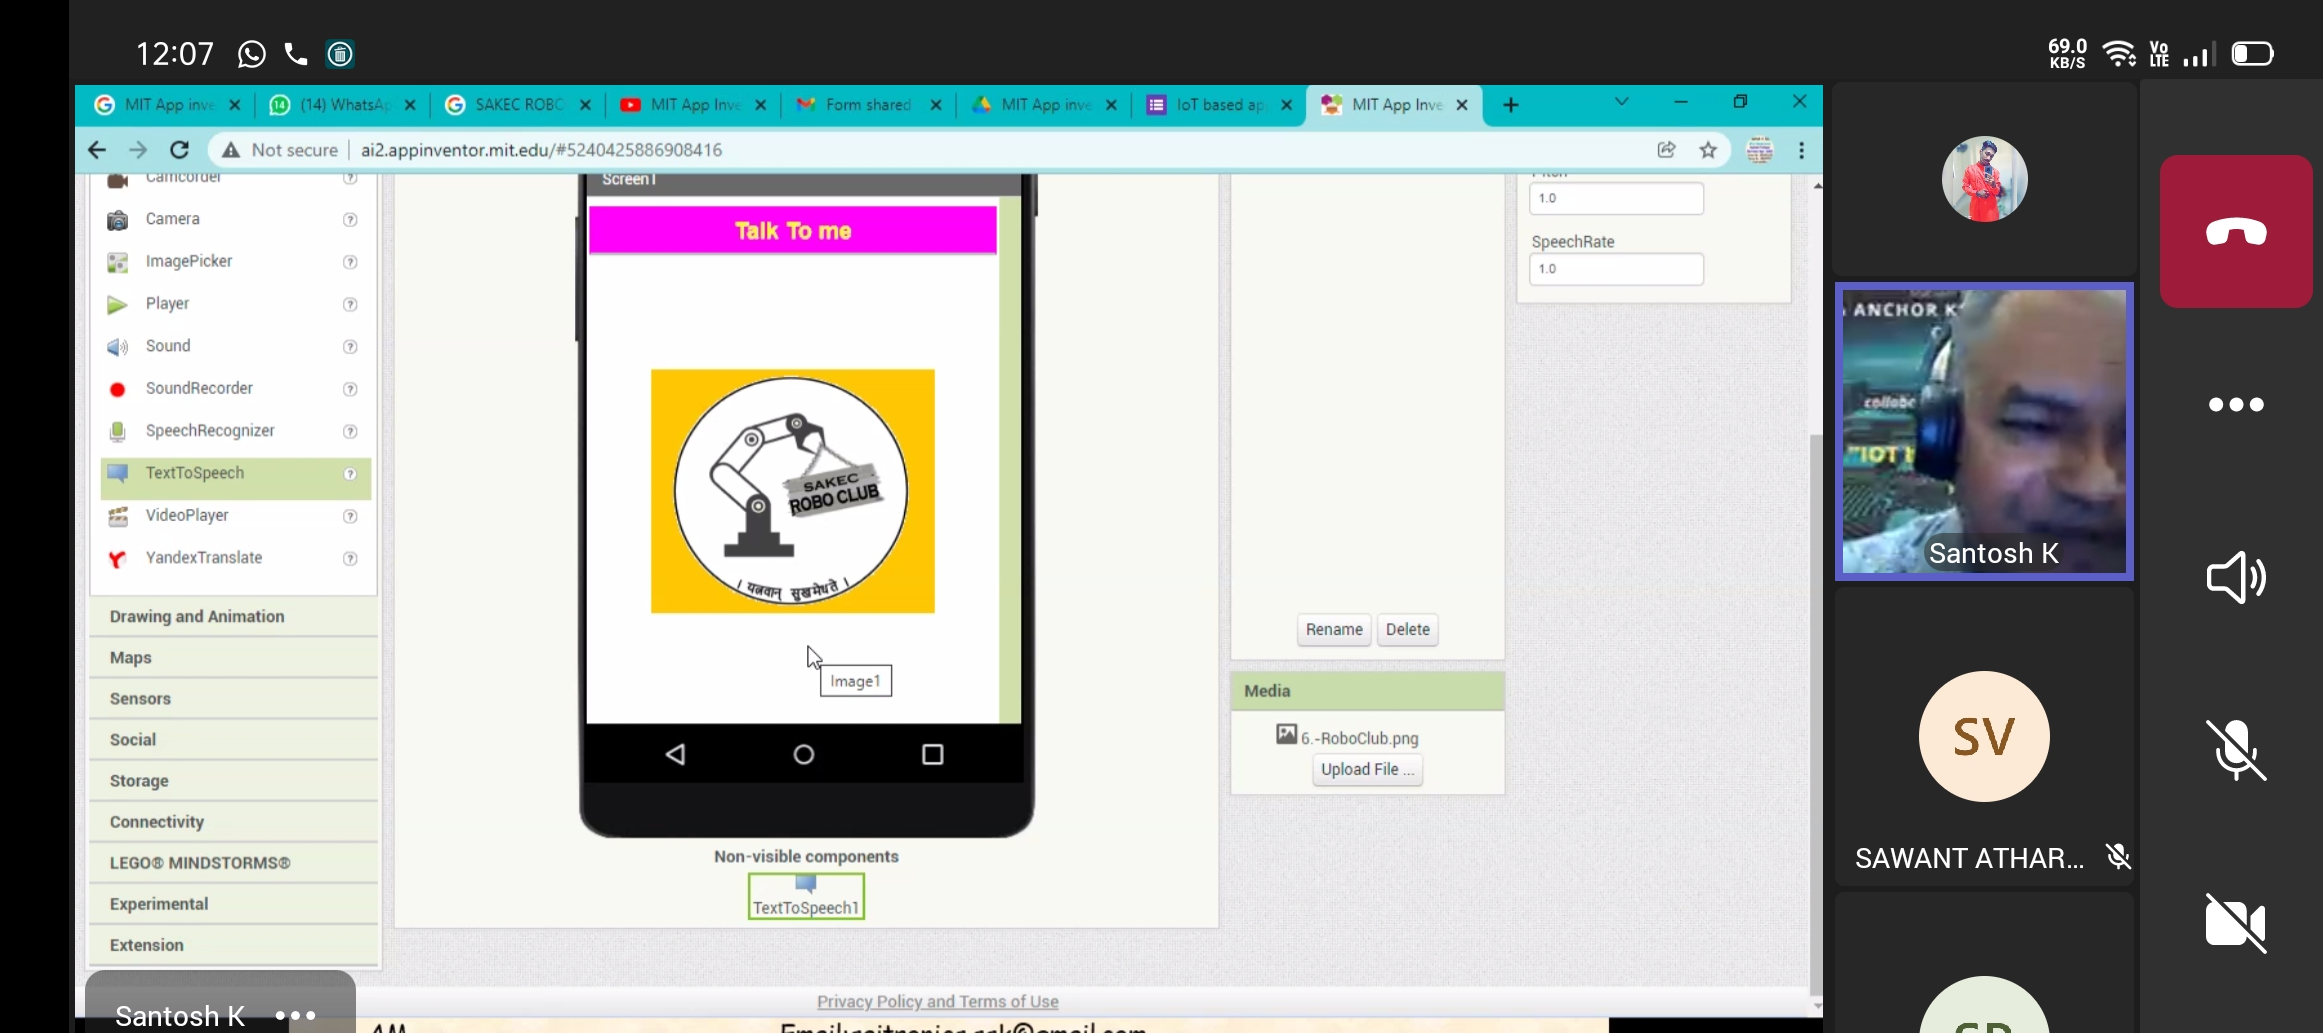The height and width of the screenshot is (1033, 2323).
Task: Click the Rename component button
Action: click(x=1333, y=630)
